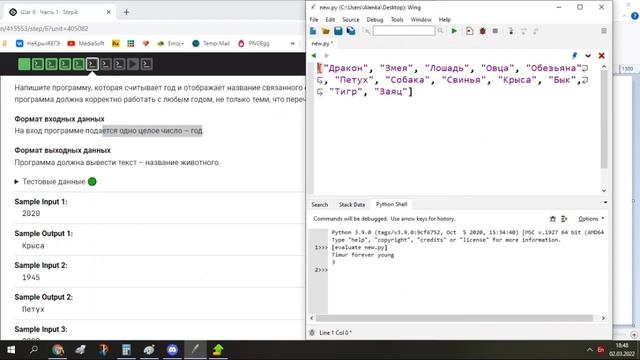Click the Step Into debug icon
The image size is (640, 360).
(511, 31)
